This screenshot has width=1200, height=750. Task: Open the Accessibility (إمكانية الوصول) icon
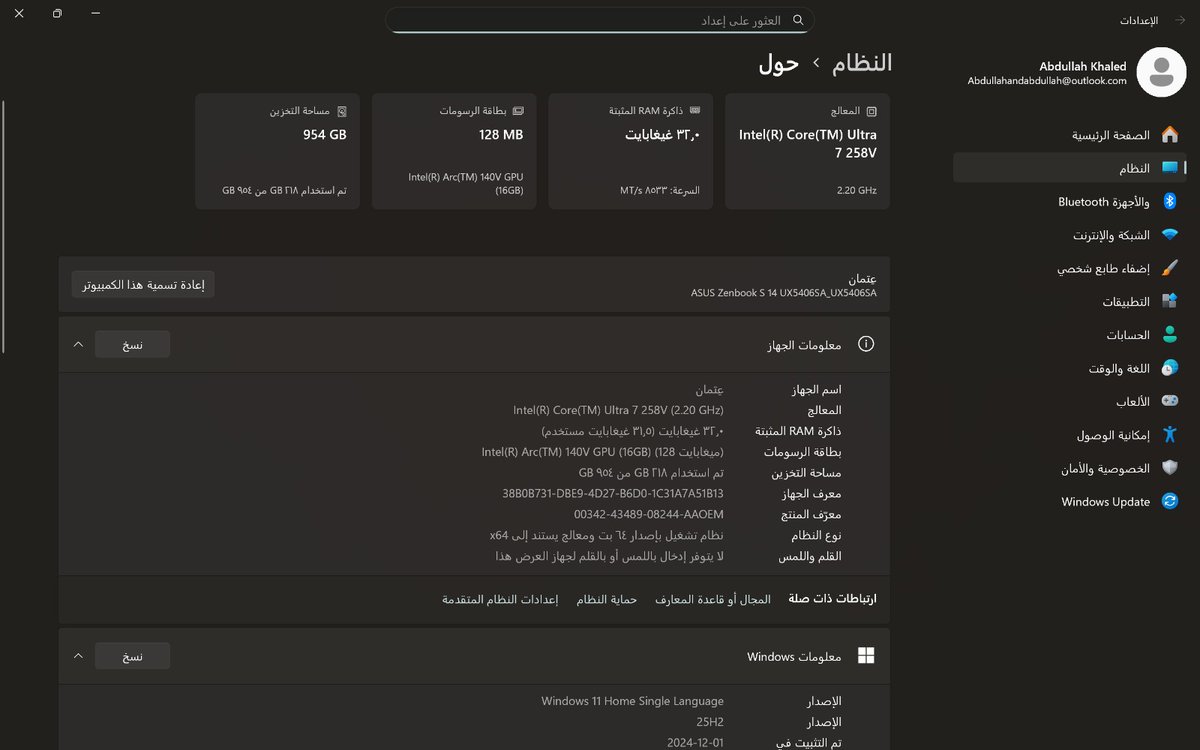(1169, 435)
